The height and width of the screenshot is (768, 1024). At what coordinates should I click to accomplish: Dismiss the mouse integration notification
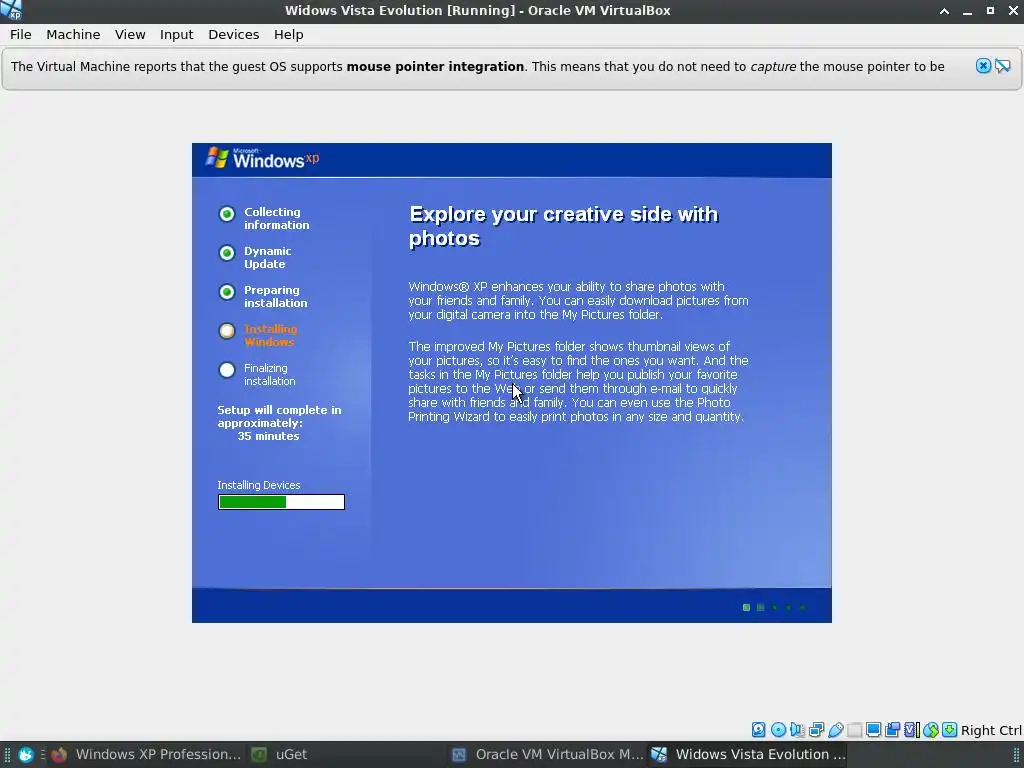tap(983, 66)
